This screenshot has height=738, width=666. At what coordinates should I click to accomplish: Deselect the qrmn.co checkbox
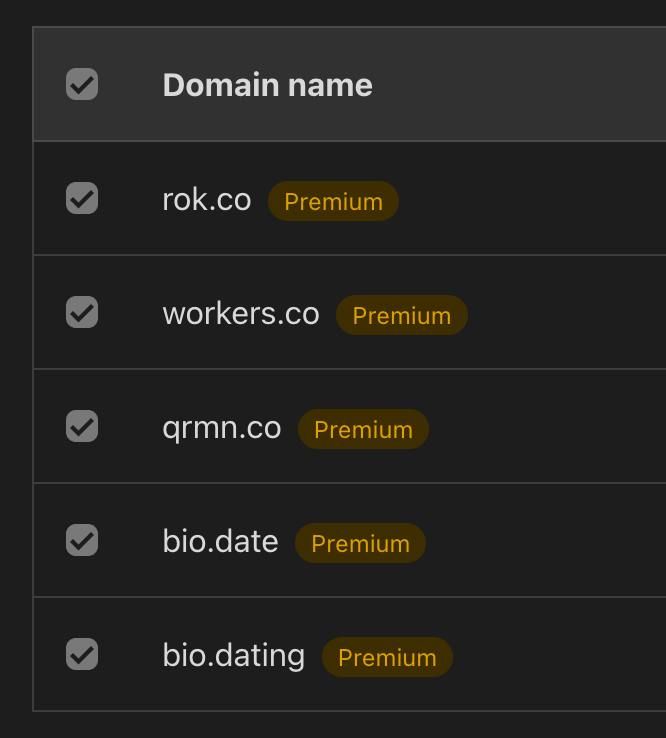click(x=82, y=427)
